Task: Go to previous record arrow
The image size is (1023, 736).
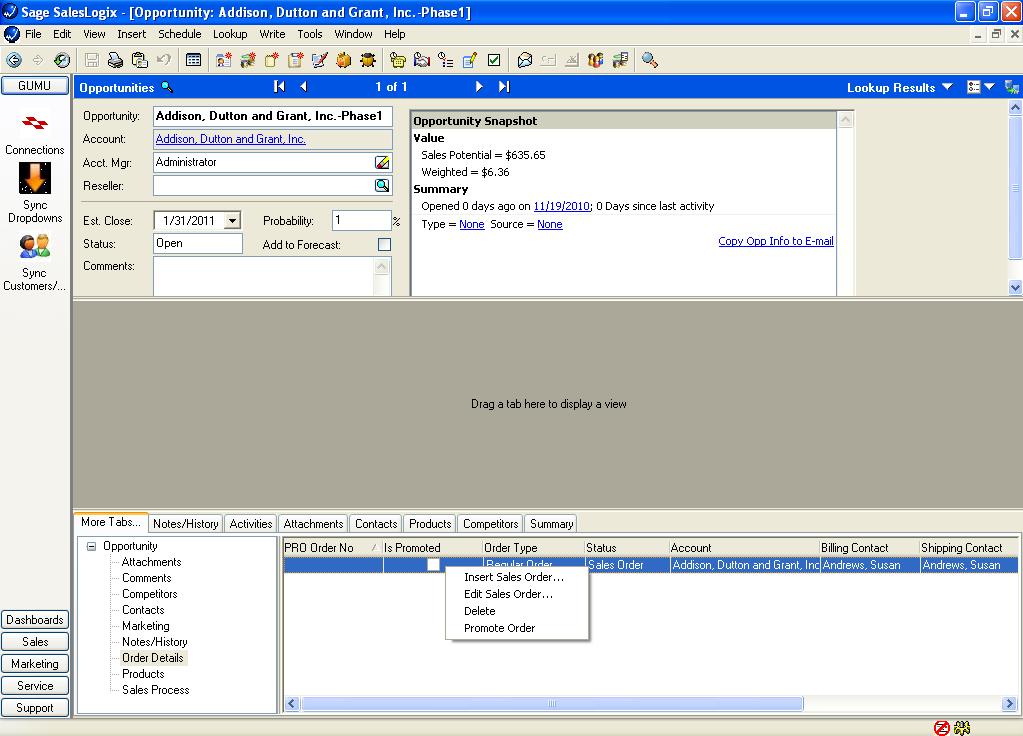Action: point(303,86)
